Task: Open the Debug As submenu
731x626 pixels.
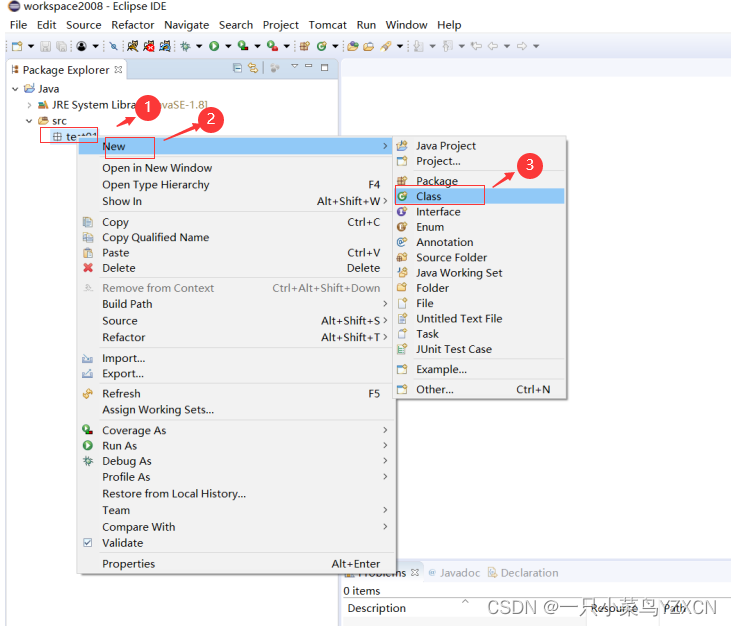Action: tap(236, 461)
